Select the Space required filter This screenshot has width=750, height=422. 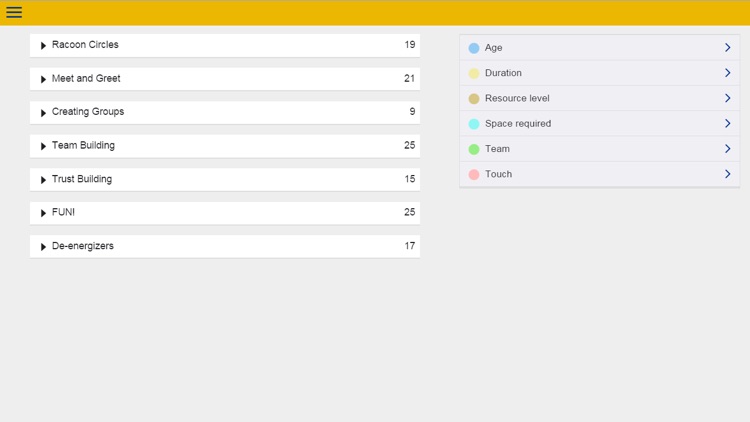pyautogui.click(x=518, y=124)
